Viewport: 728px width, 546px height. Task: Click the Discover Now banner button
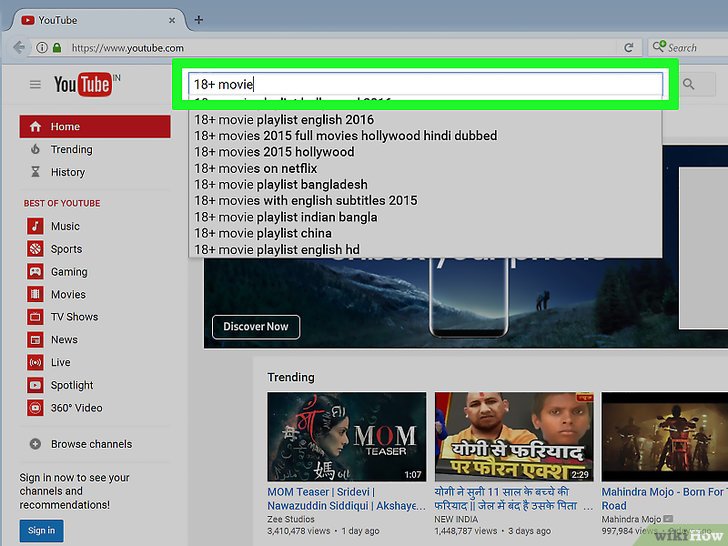point(256,326)
